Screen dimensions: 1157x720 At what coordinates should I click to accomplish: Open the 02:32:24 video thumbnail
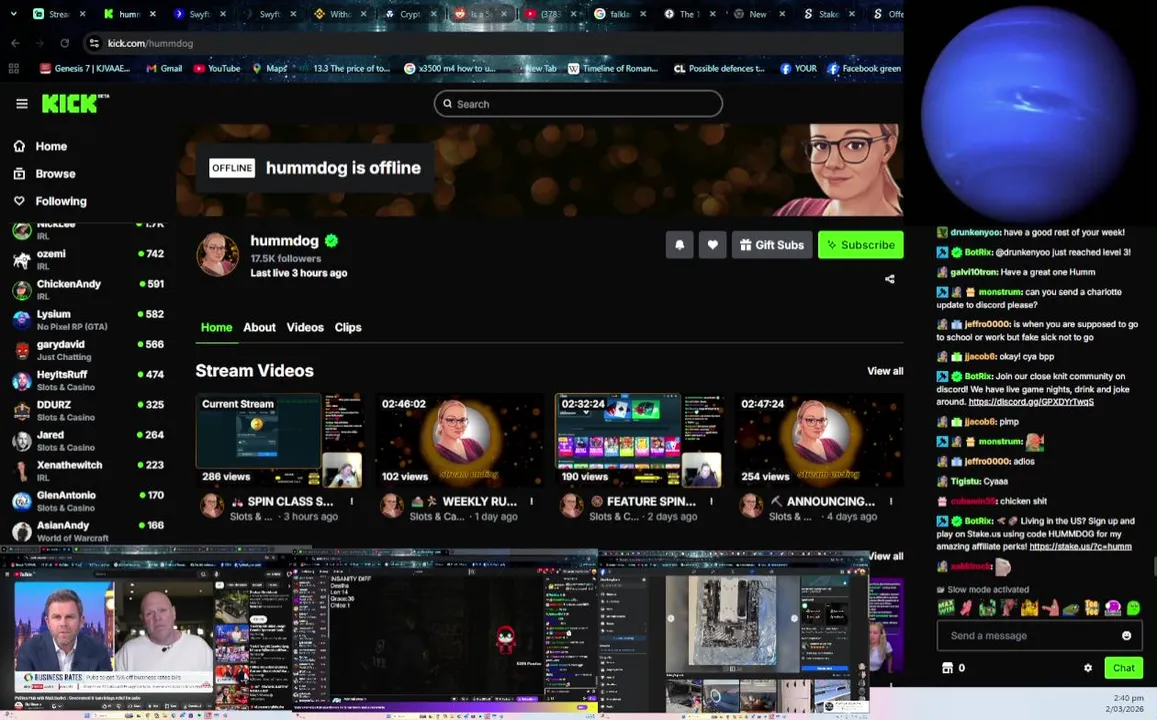[x=638, y=440]
